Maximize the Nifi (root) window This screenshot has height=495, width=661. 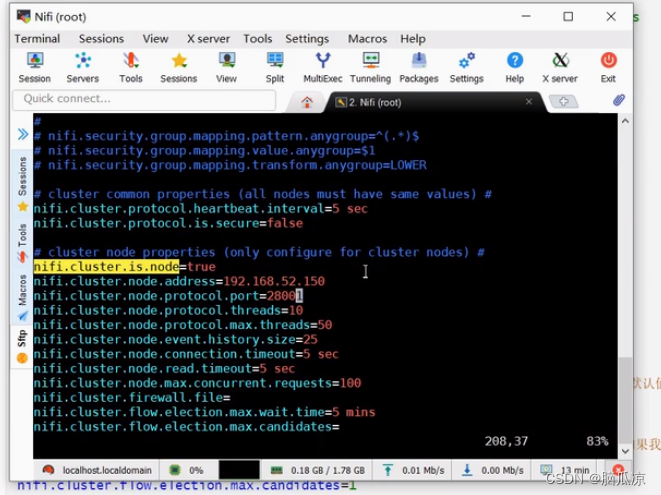[568, 16]
